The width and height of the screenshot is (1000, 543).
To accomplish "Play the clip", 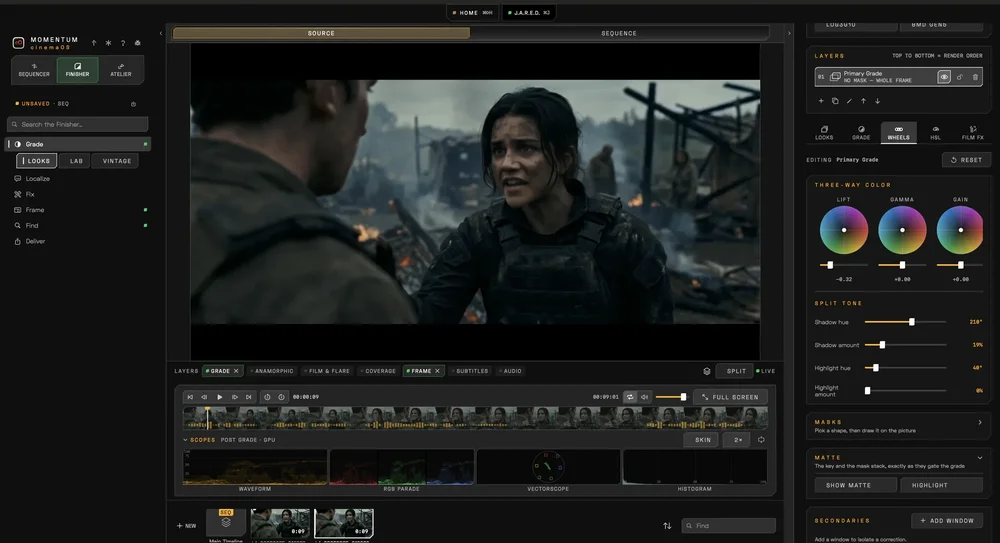I will (x=219, y=397).
